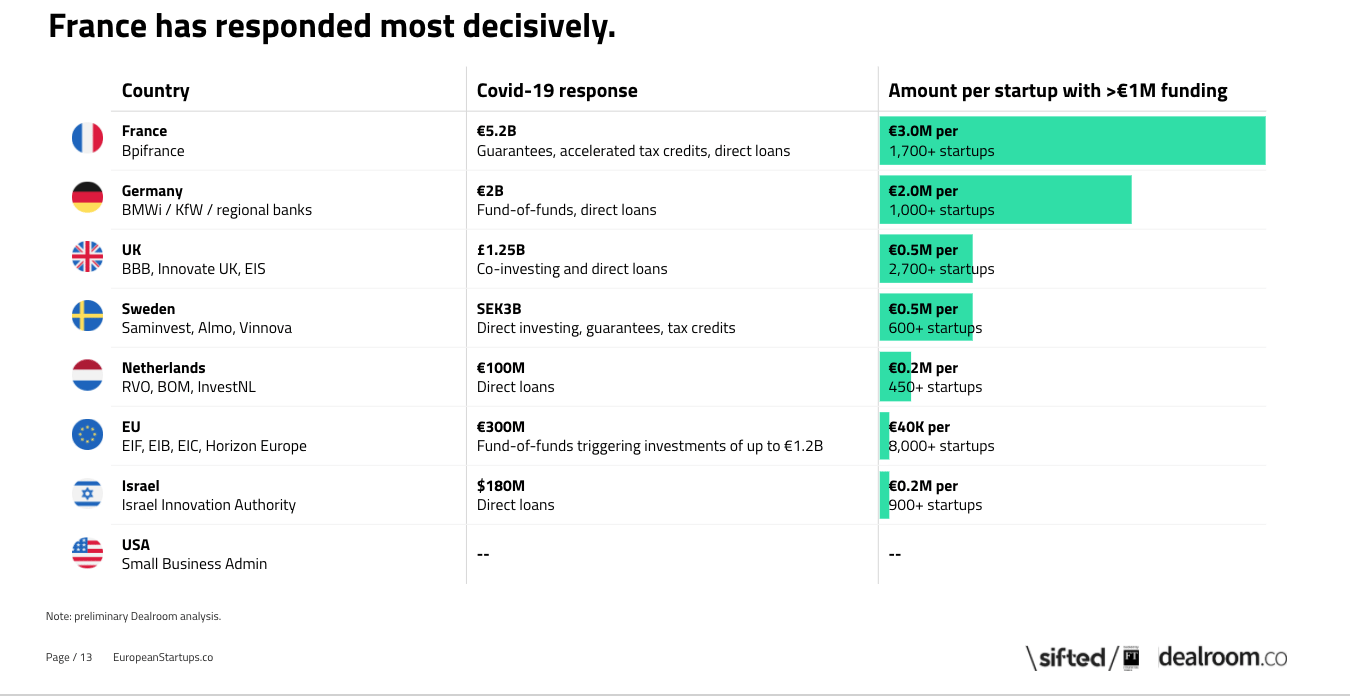Screen dimensions: 1350x696
Task: Click the slide title about France
Action: (x=332, y=27)
